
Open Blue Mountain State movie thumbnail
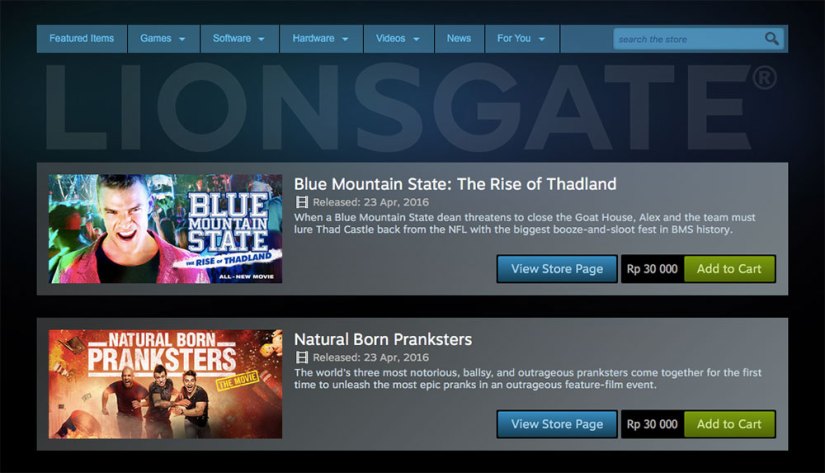165,229
